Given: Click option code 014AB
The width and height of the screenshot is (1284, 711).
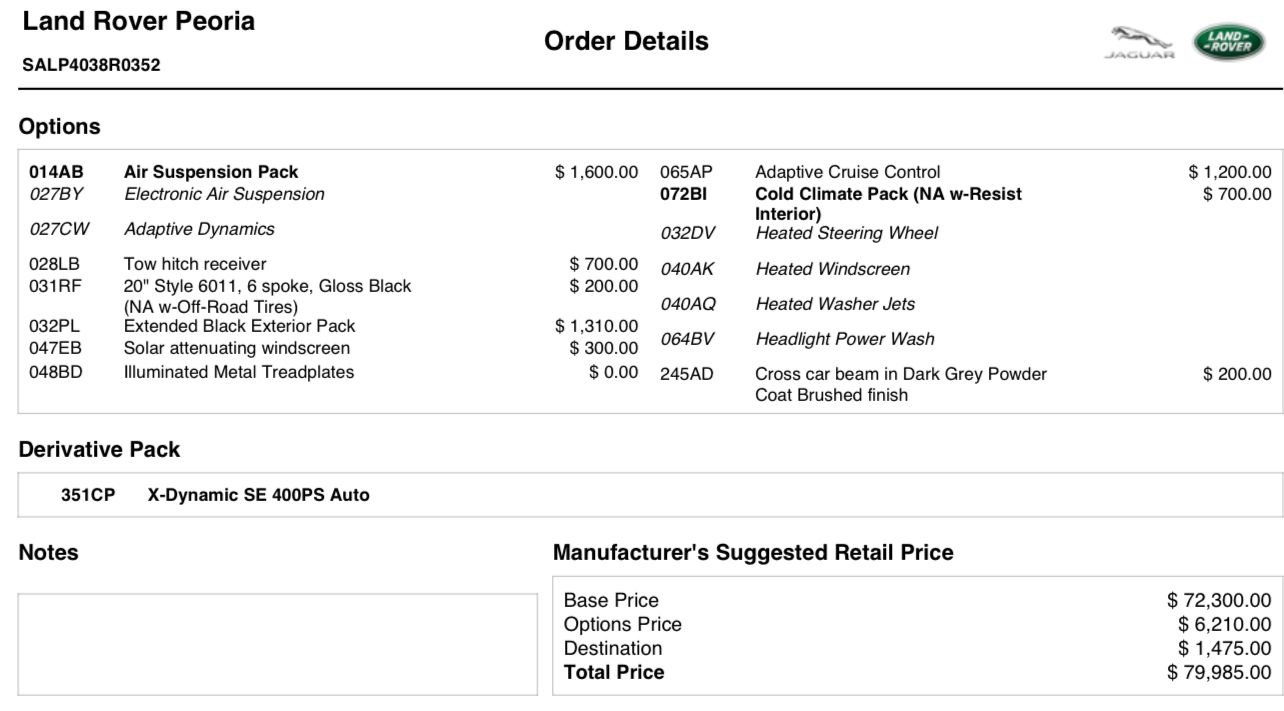Looking at the screenshot, I should 56,172.
